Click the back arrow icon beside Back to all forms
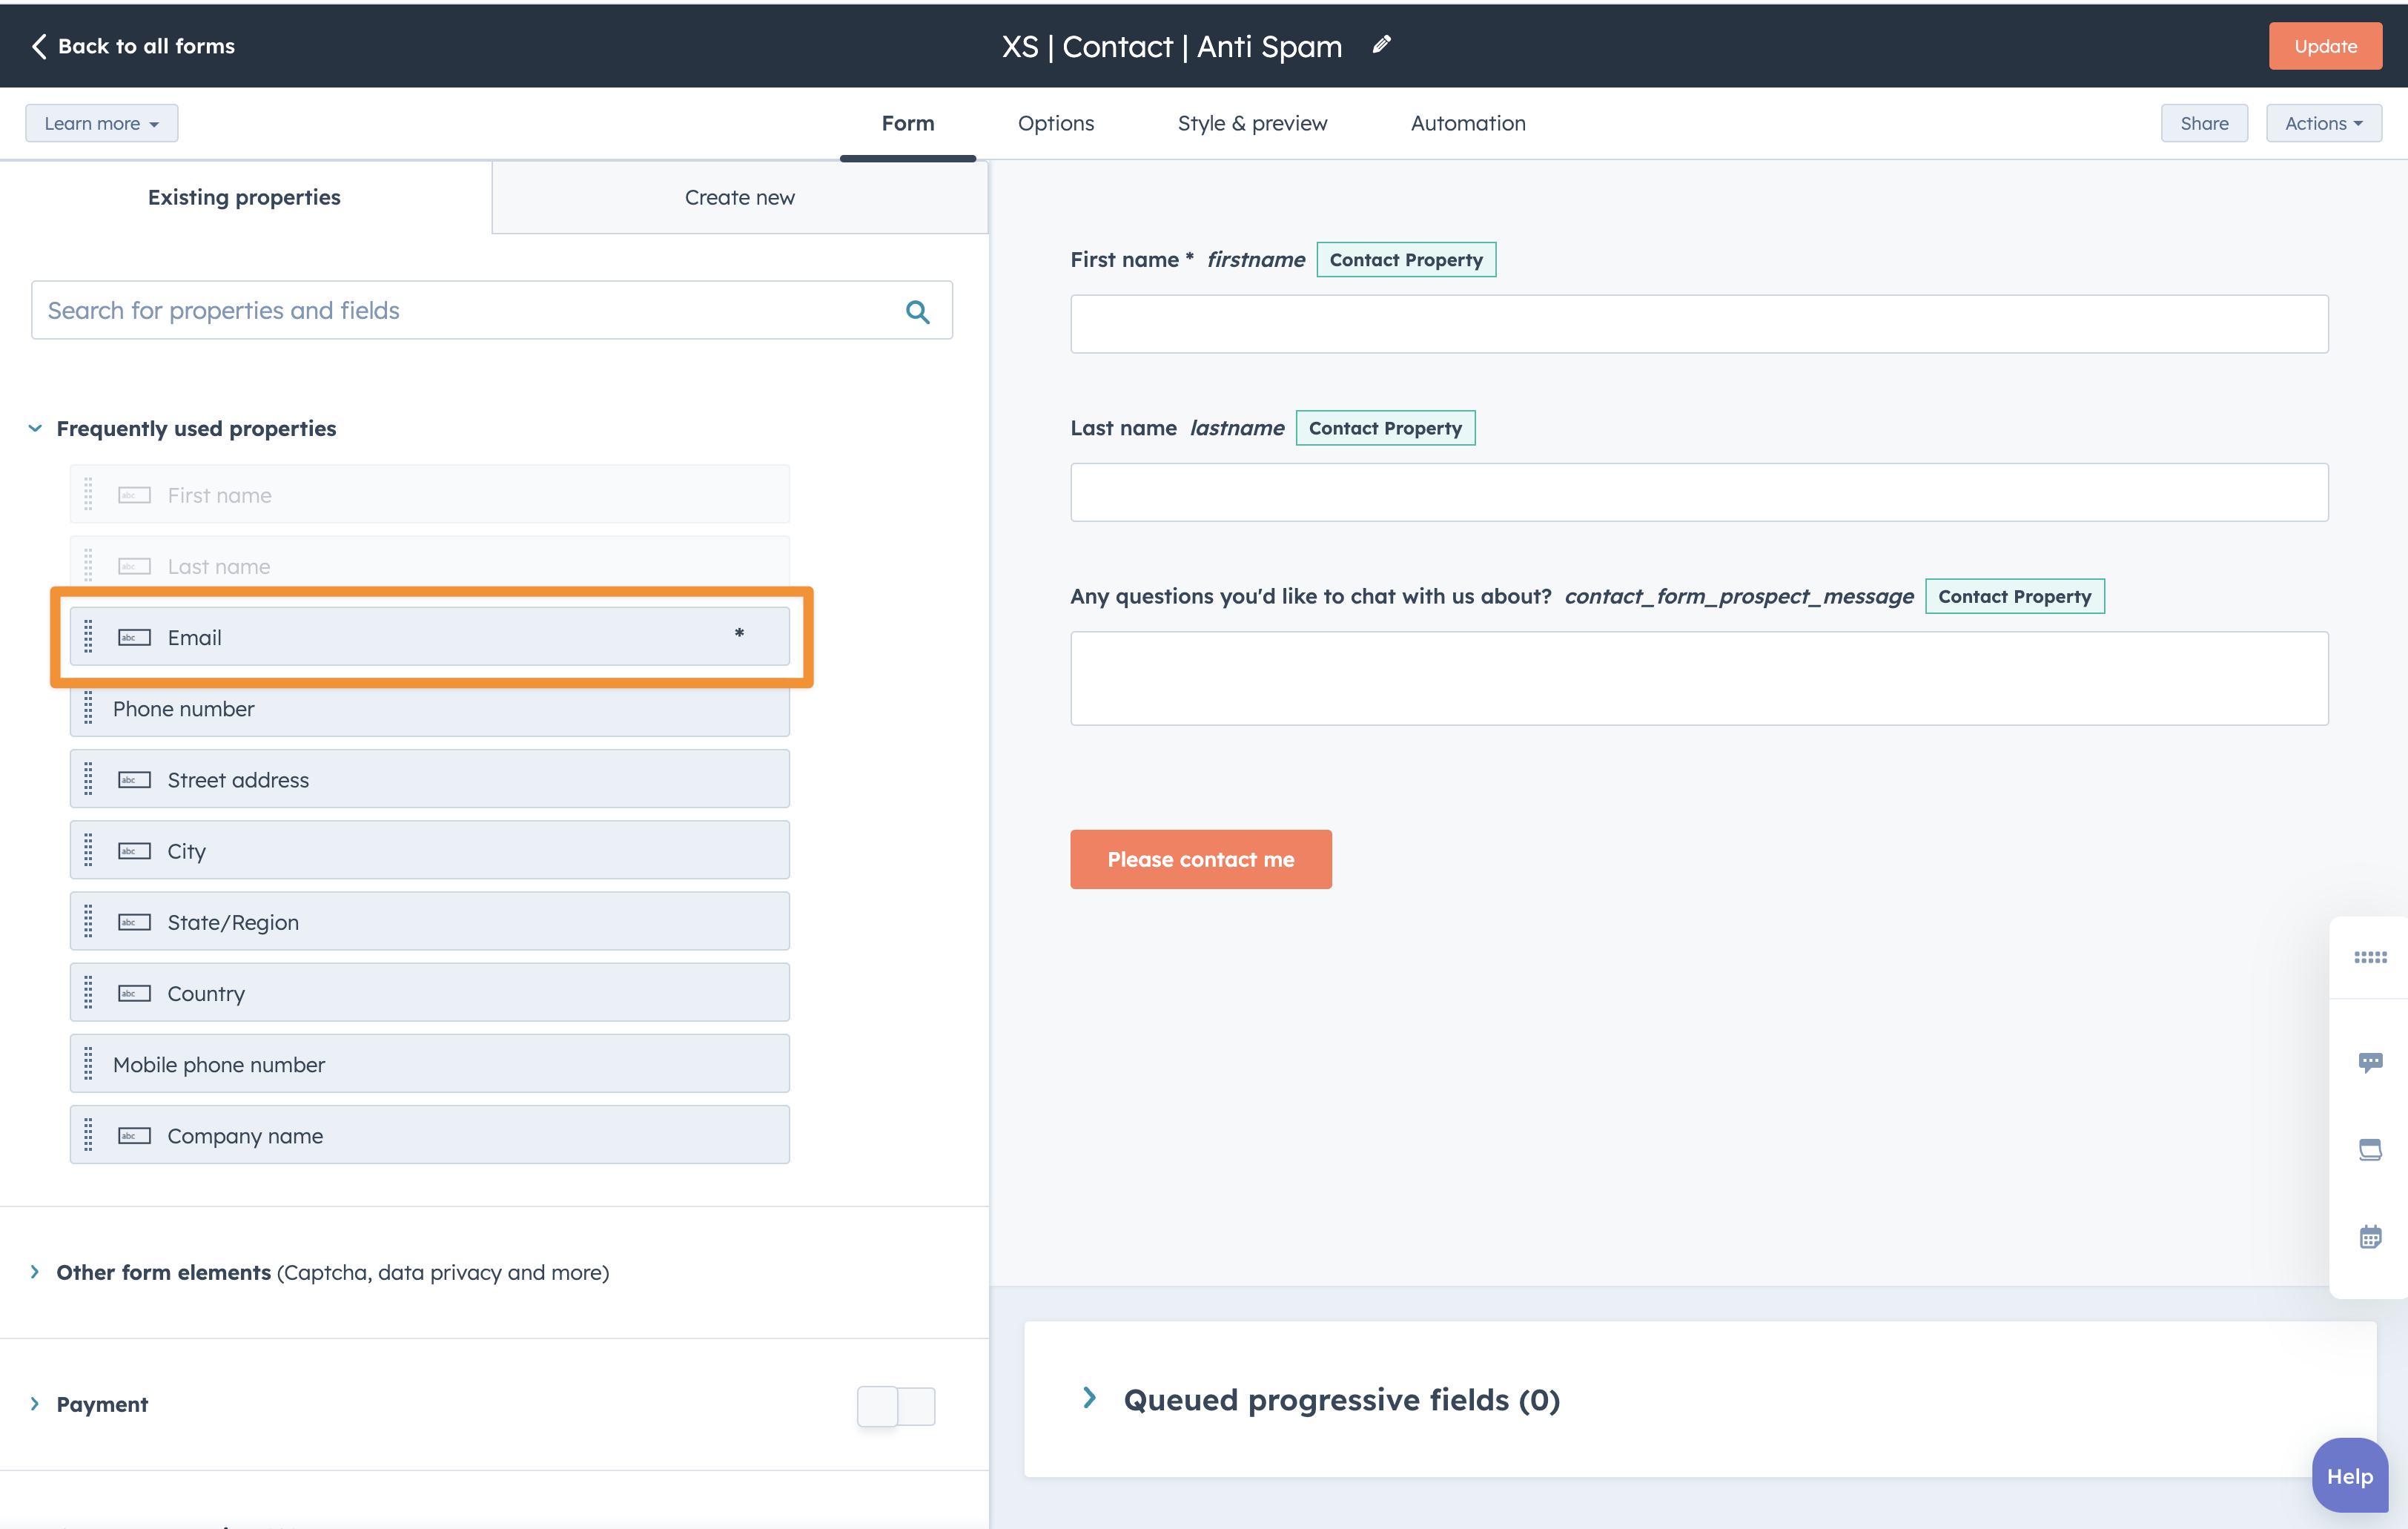 pos(39,46)
